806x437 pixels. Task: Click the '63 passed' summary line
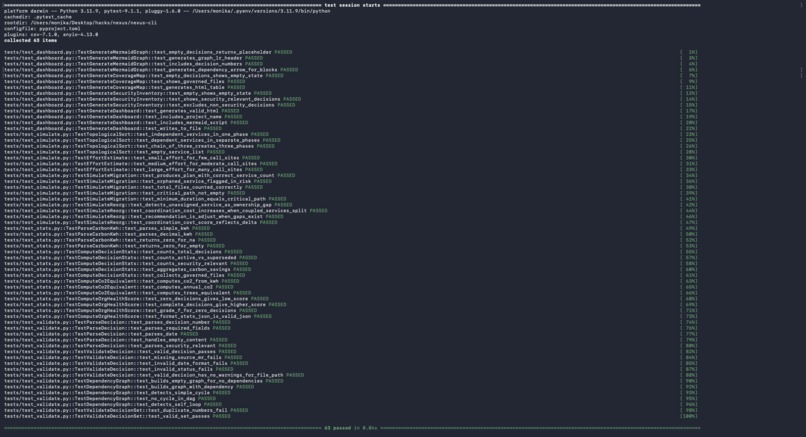point(352,428)
